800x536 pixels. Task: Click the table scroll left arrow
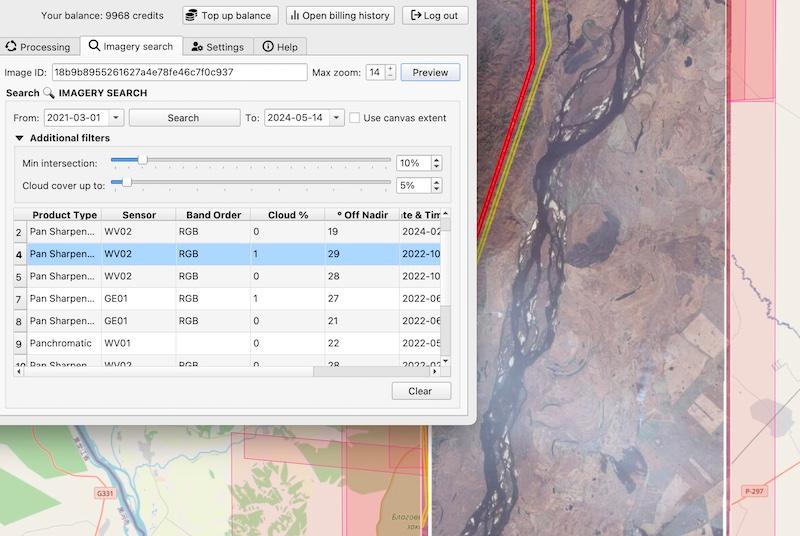pos(19,372)
